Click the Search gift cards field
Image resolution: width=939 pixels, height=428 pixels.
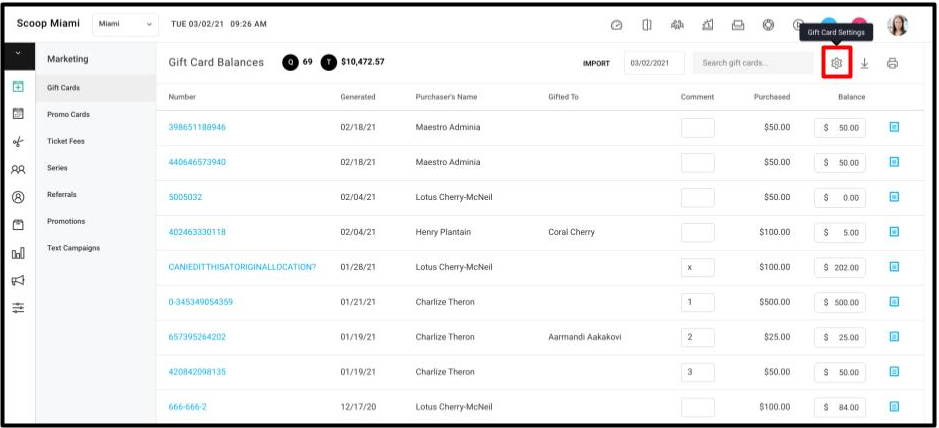[x=753, y=63]
